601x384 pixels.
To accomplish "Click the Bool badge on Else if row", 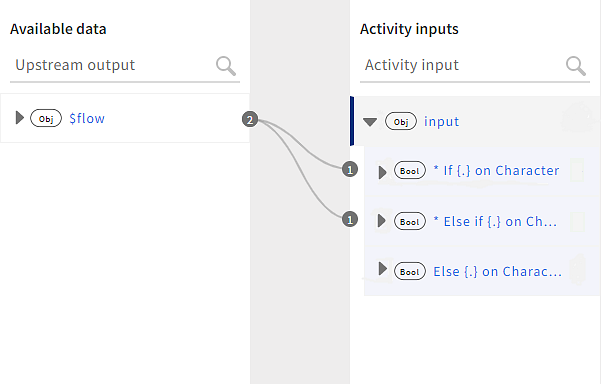I will [410, 222].
